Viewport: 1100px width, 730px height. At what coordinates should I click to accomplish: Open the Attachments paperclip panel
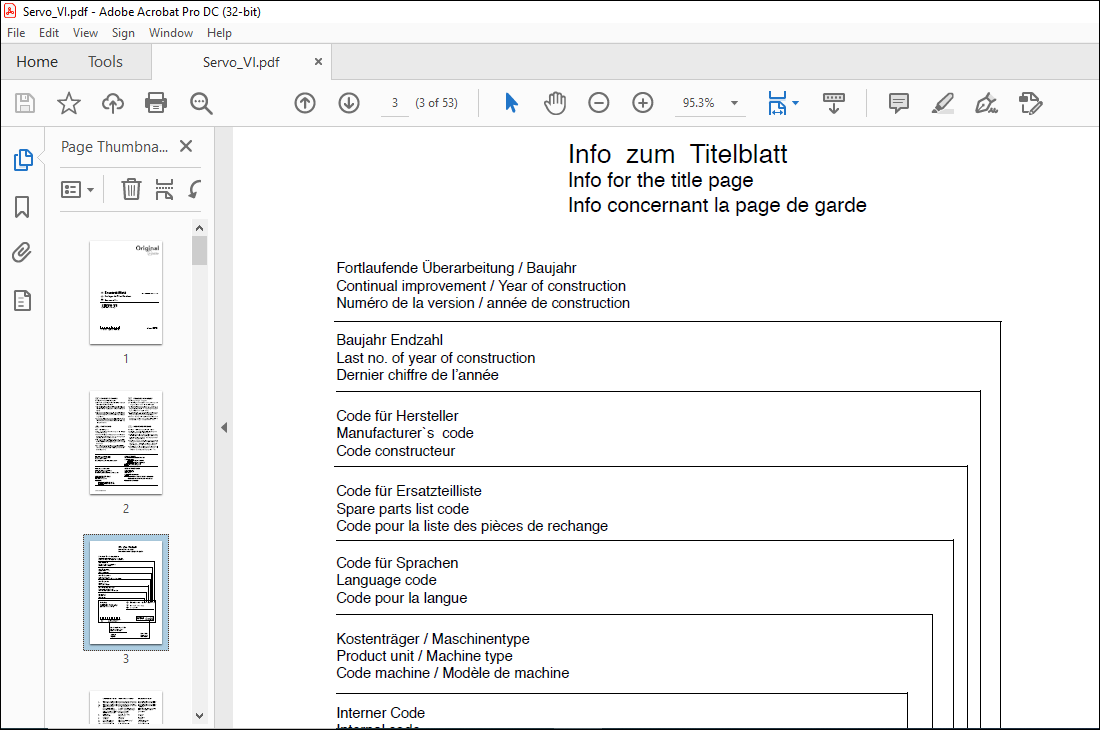(x=22, y=252)
